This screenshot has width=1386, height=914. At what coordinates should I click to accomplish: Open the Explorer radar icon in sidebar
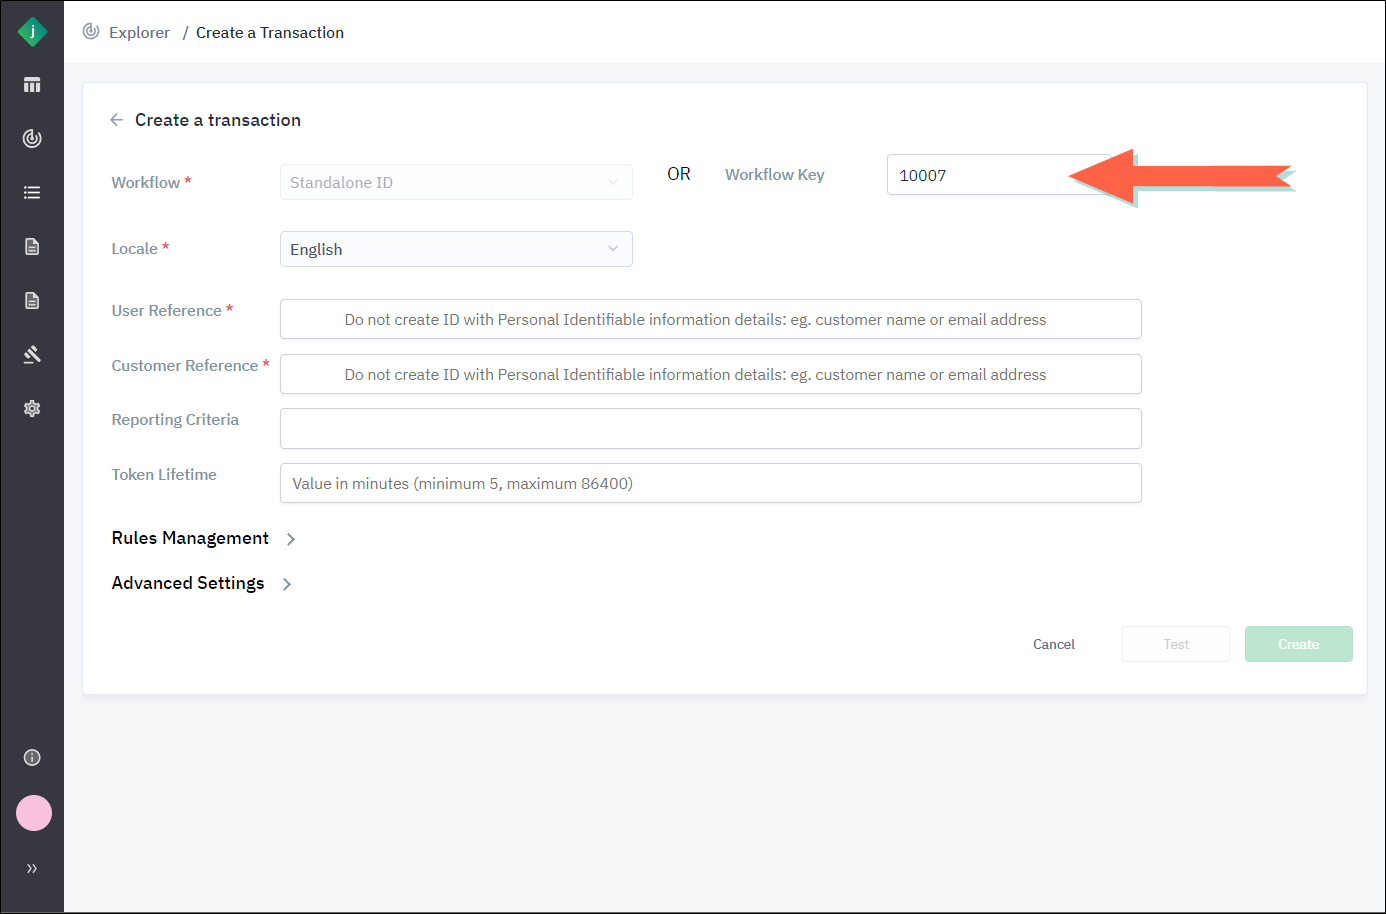tap(32, 139)
